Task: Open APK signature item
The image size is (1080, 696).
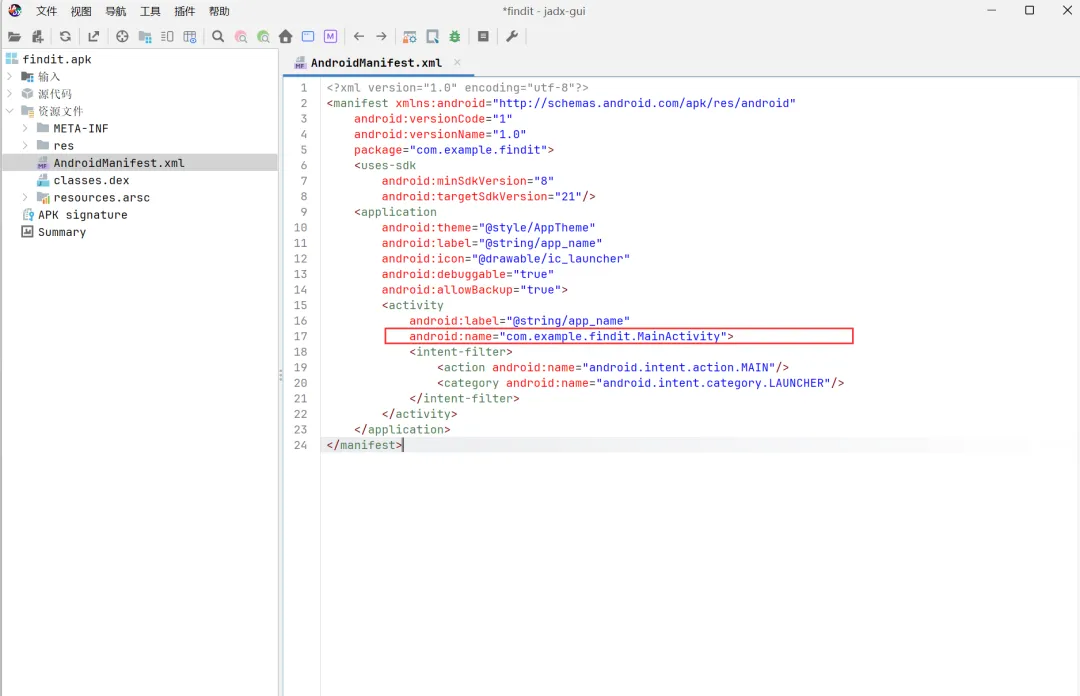Action: click(82, 214)
